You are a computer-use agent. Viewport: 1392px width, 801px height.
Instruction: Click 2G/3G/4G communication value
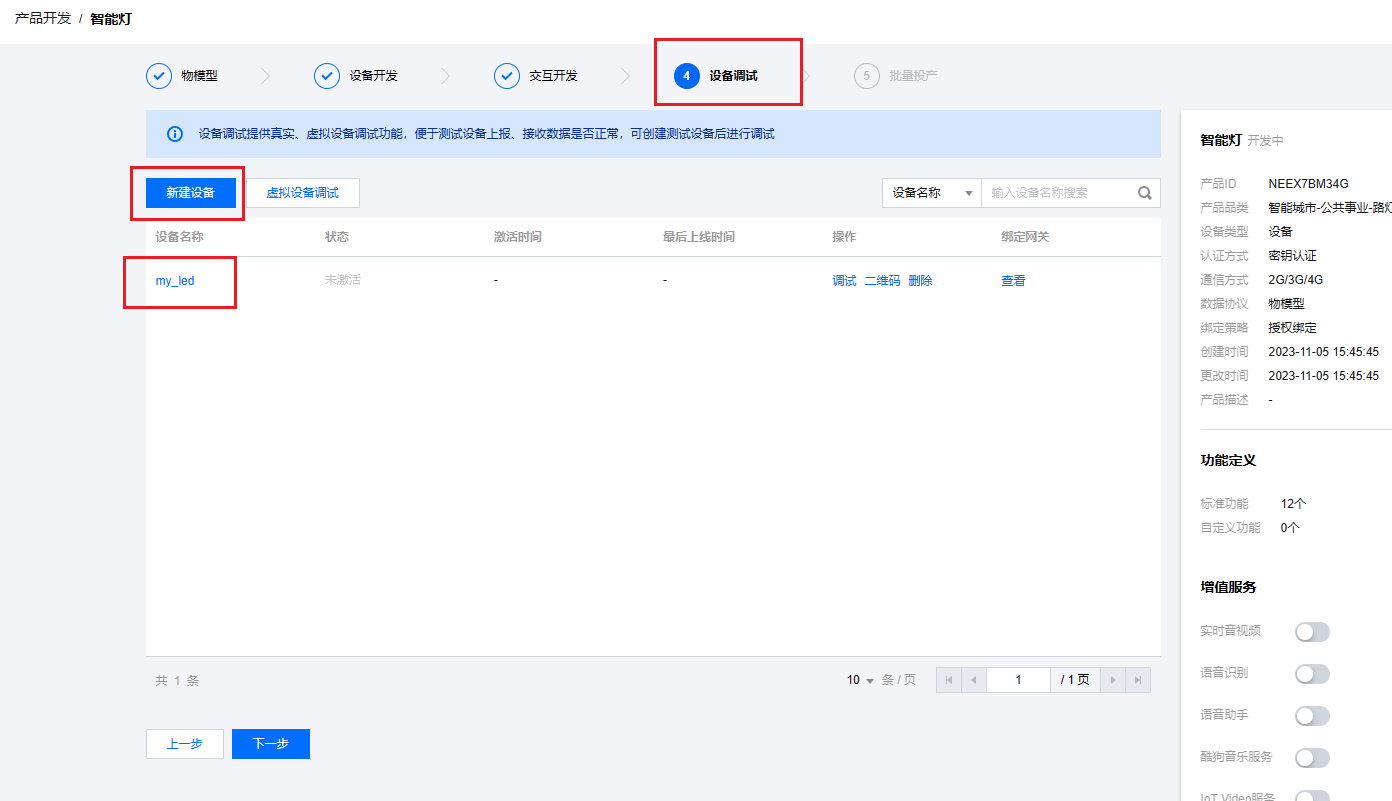tap(1296, 280)
